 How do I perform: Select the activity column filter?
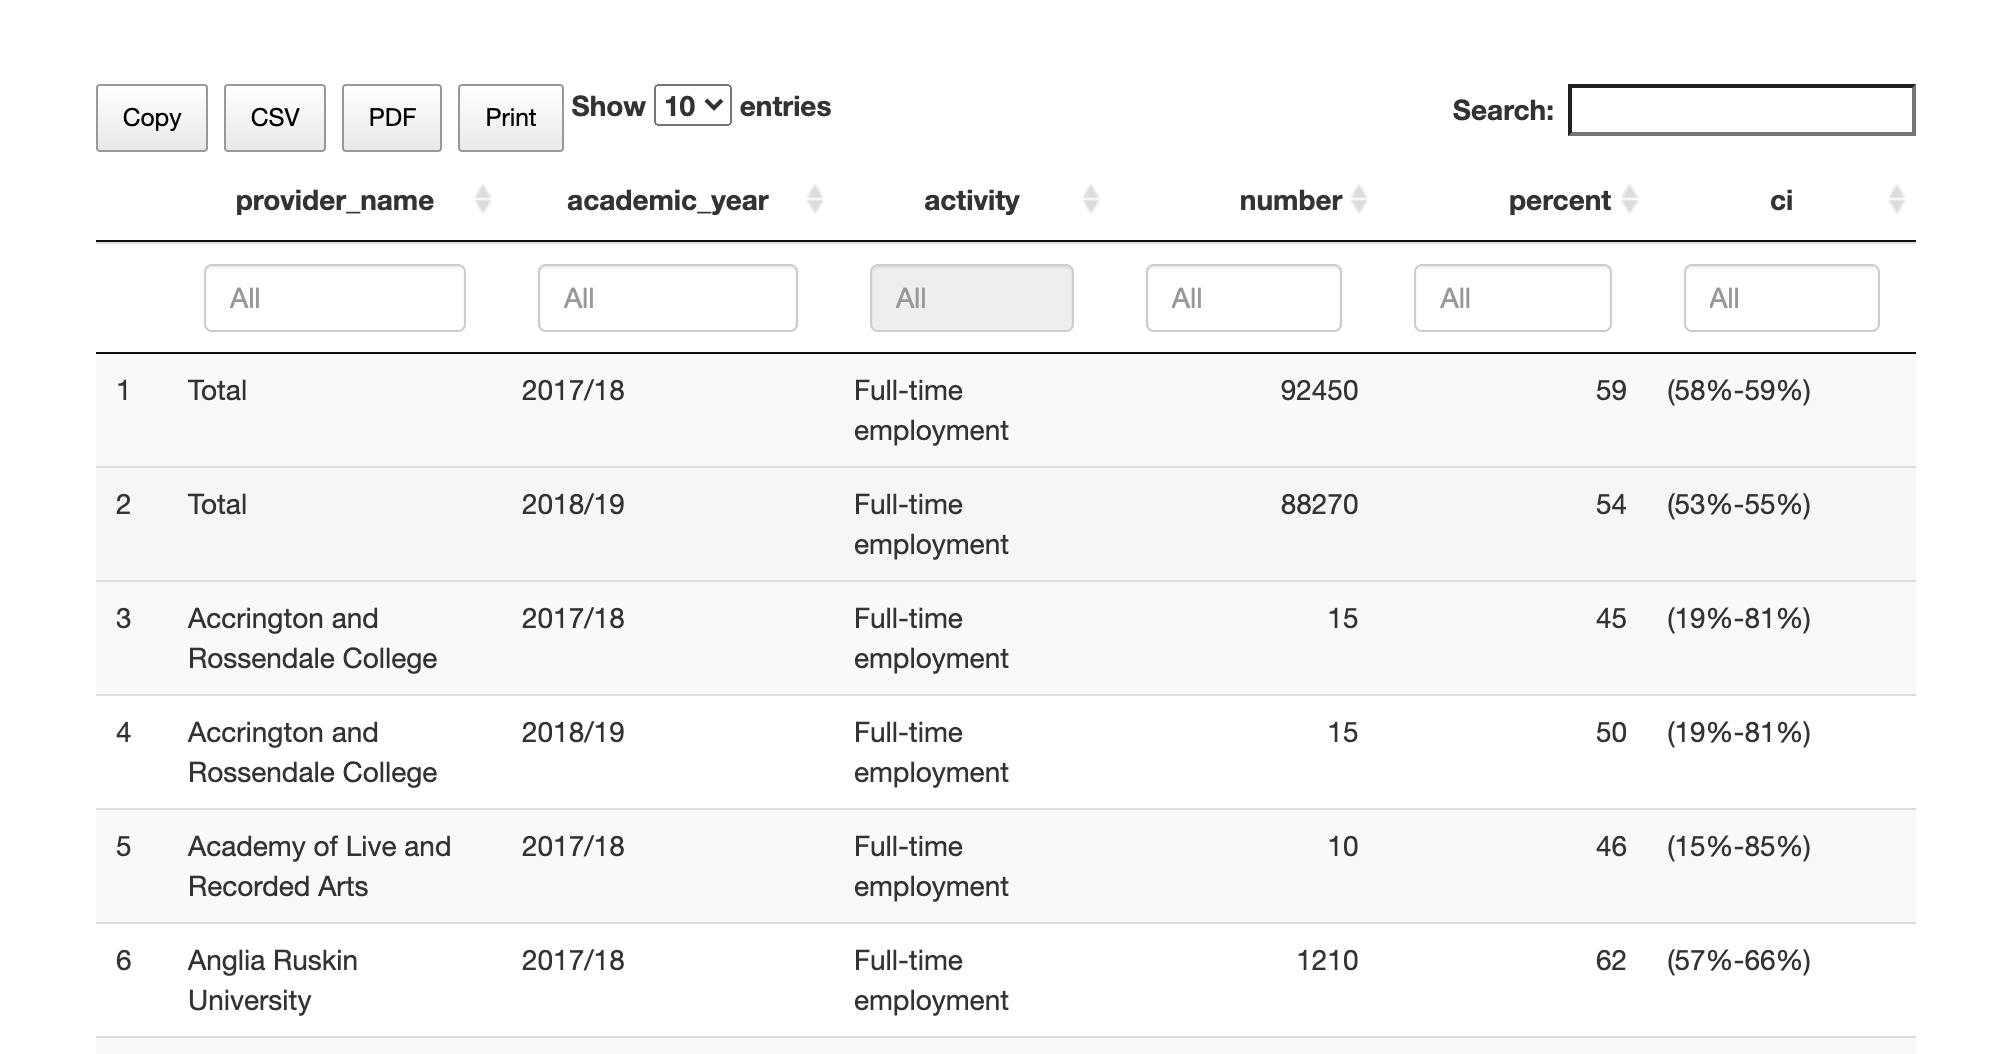tap(971, 297)
